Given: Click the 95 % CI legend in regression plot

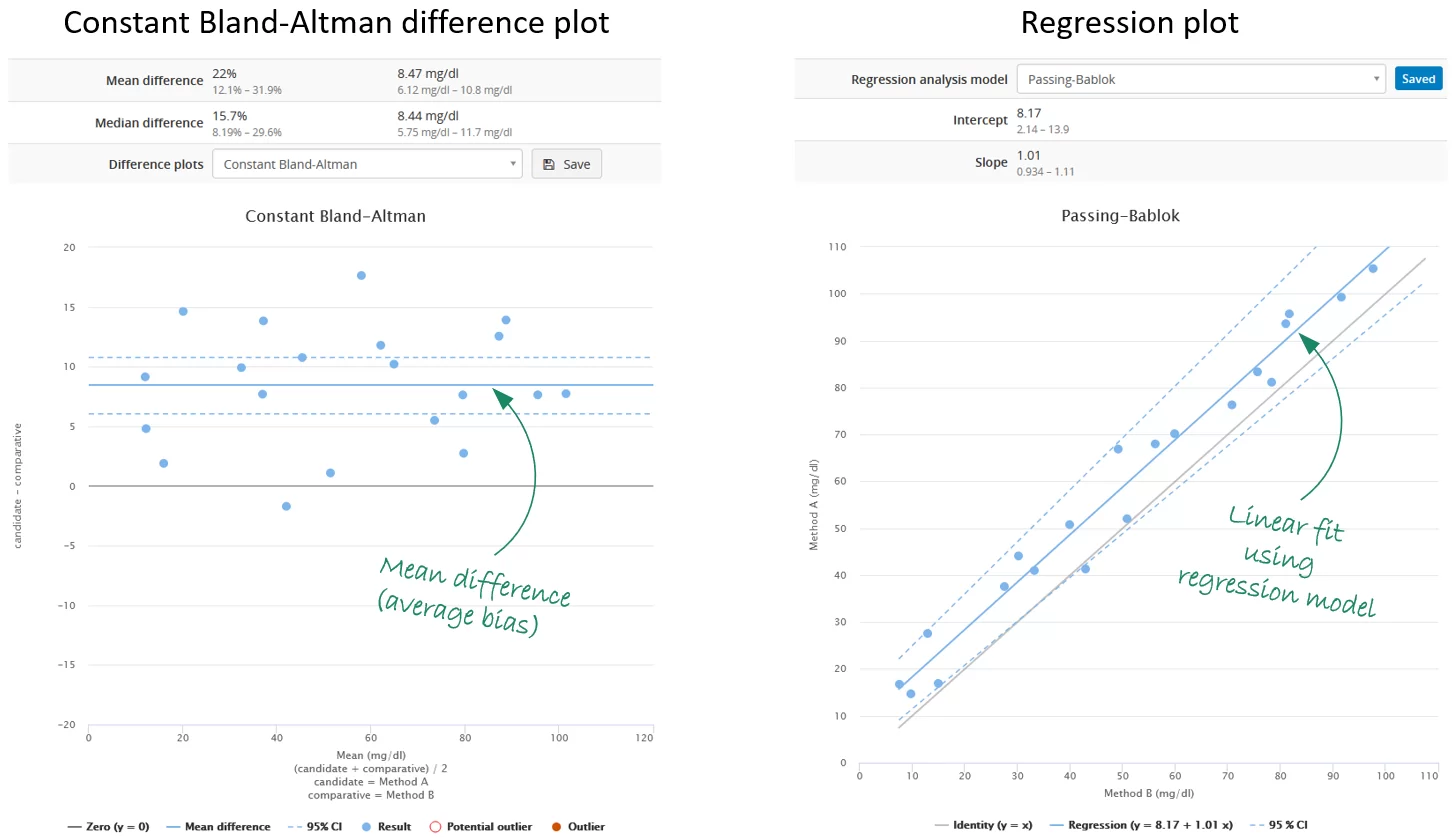Looking at the screenshot, I should [x=1280, y=825].
